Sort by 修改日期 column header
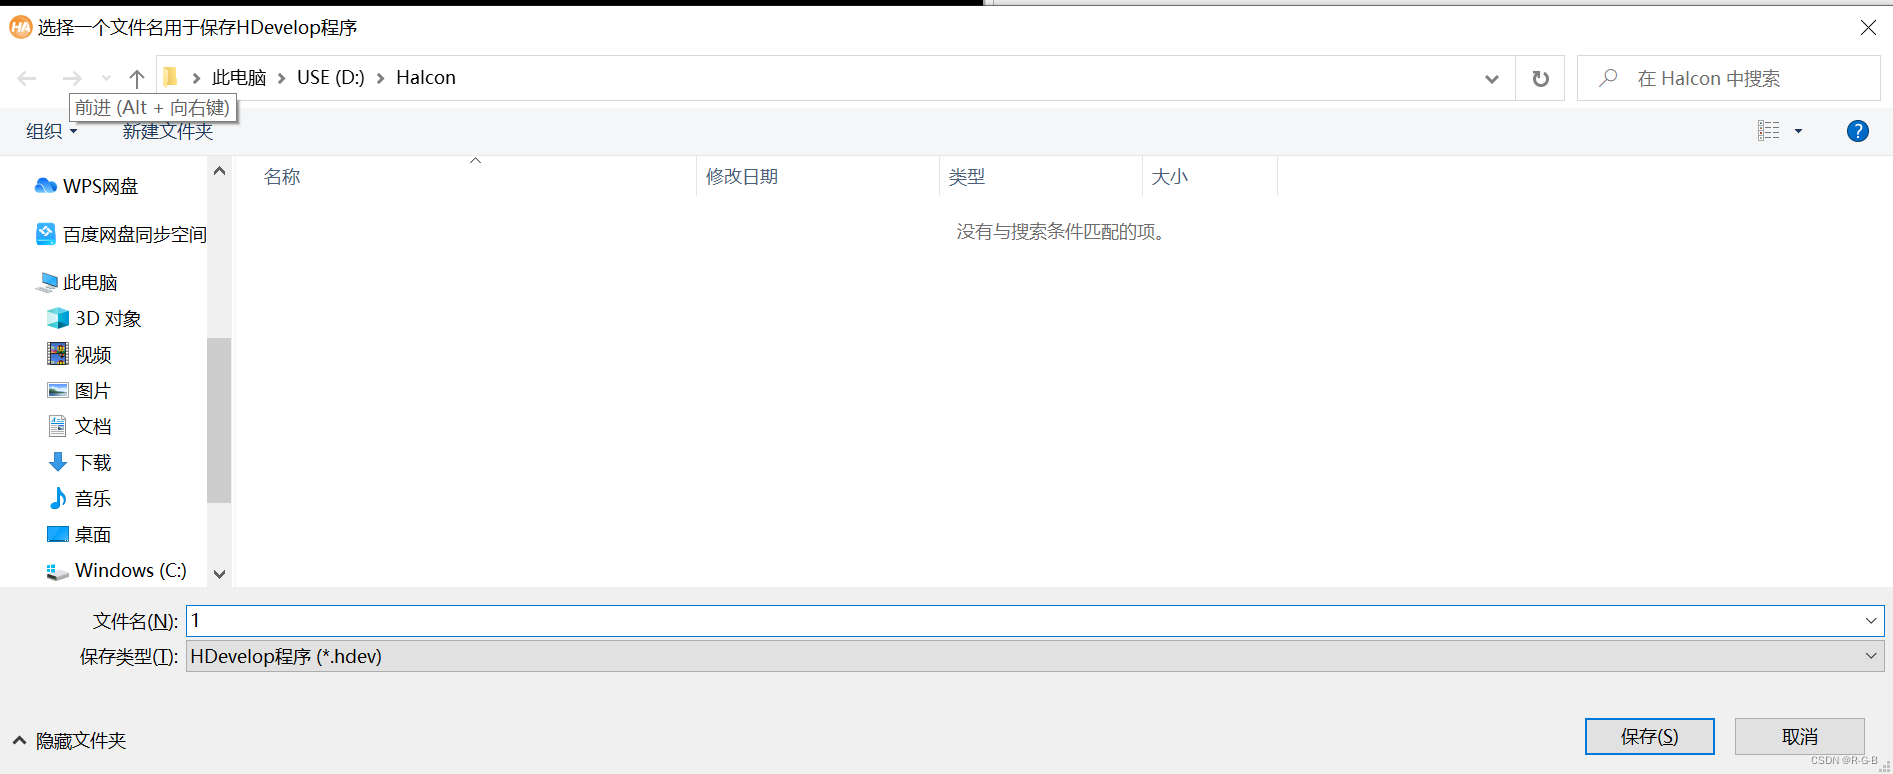This screenshot has height=774, width=1893. pos(742,177)
